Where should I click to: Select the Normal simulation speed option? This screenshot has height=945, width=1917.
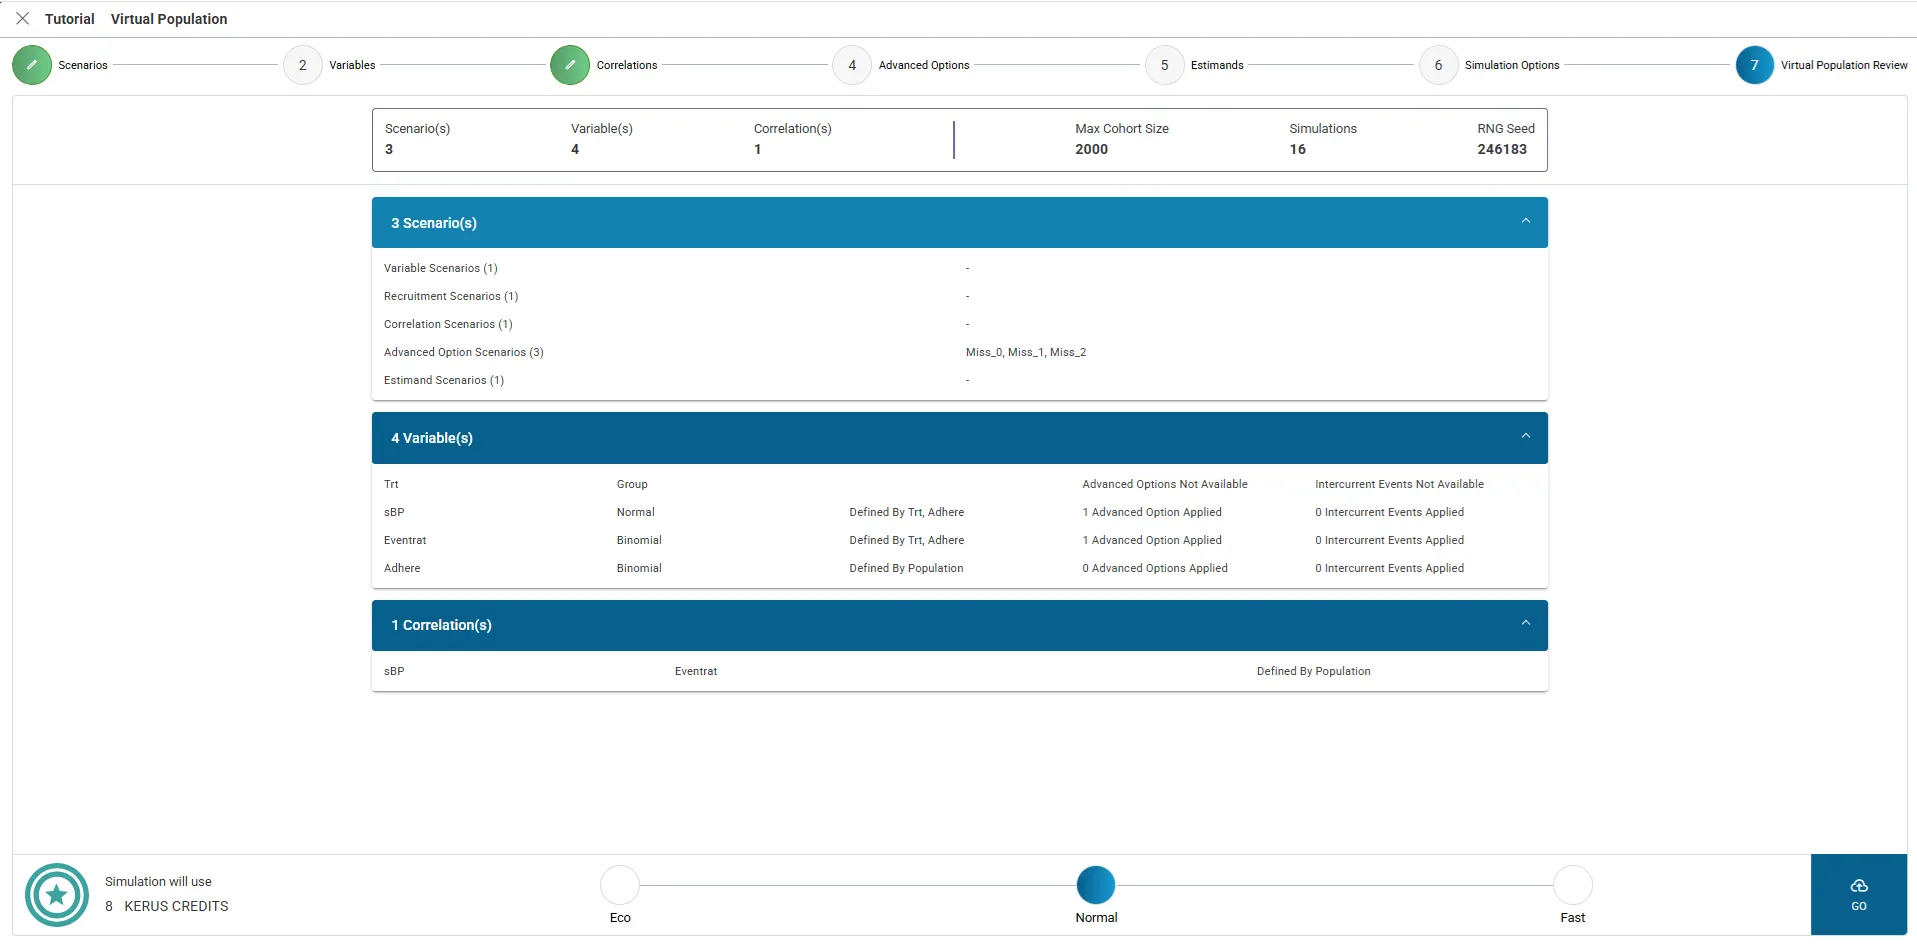click(1096, 885)
